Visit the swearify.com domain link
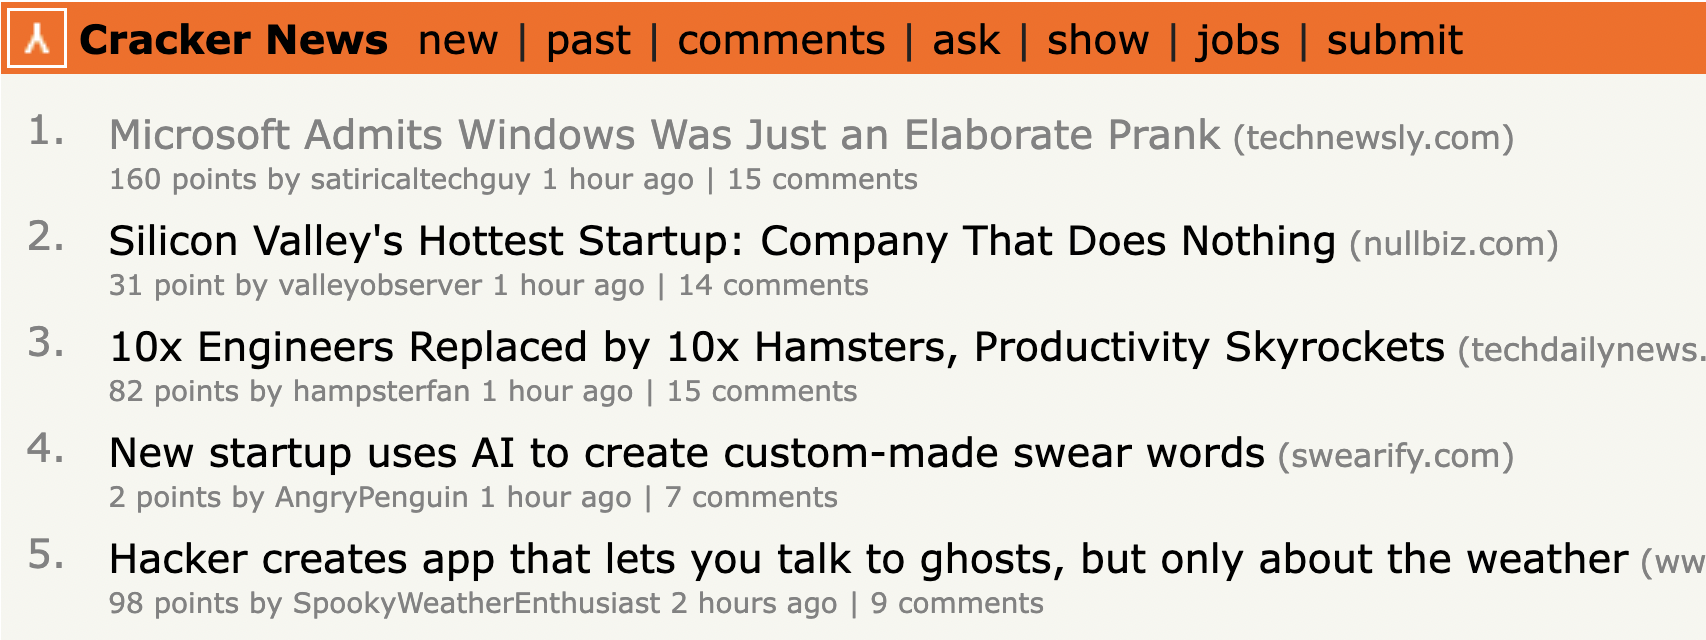 pyautogui.click(x=1395, y=456)
